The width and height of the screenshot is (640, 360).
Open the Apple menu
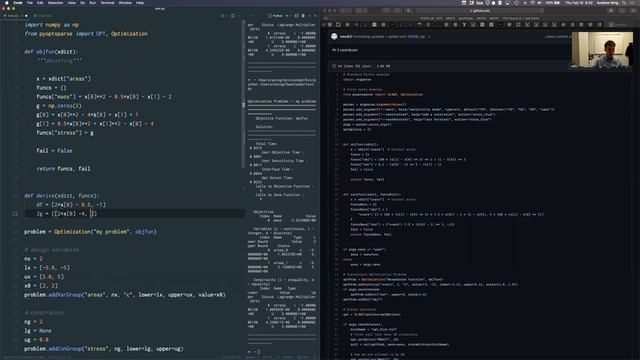click(7, 2)
